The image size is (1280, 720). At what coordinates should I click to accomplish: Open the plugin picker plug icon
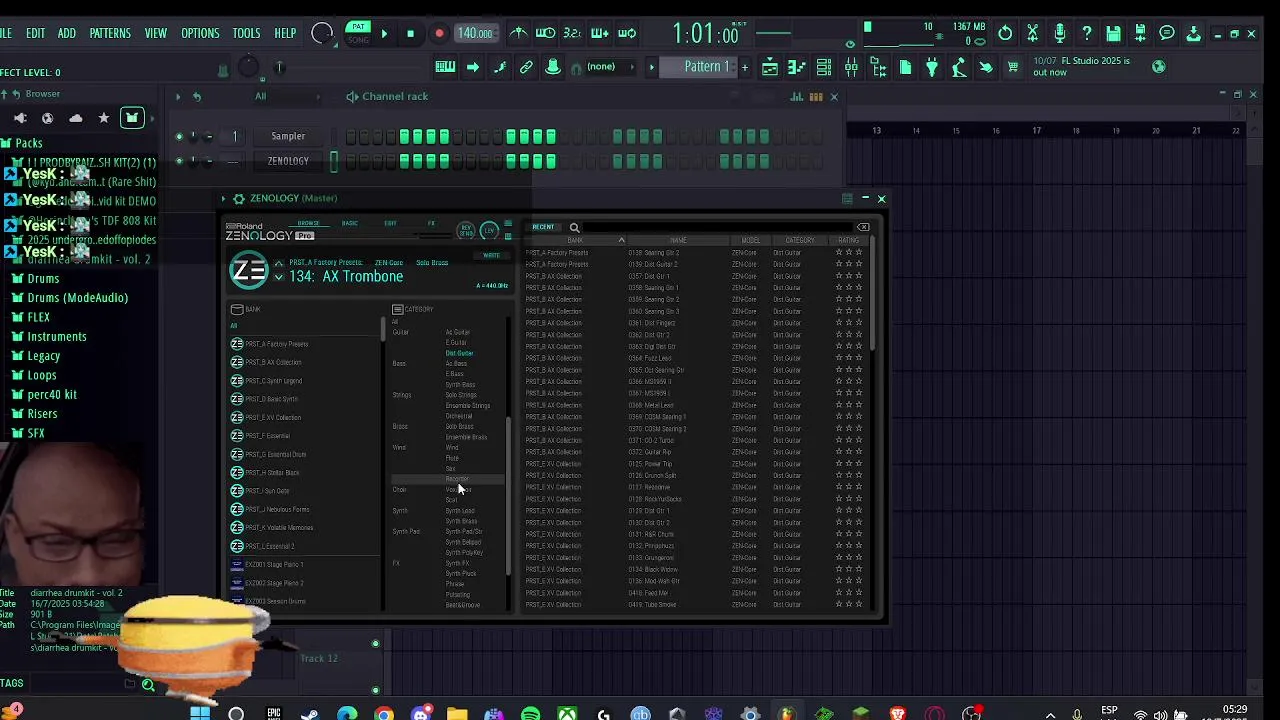[932, 67]
